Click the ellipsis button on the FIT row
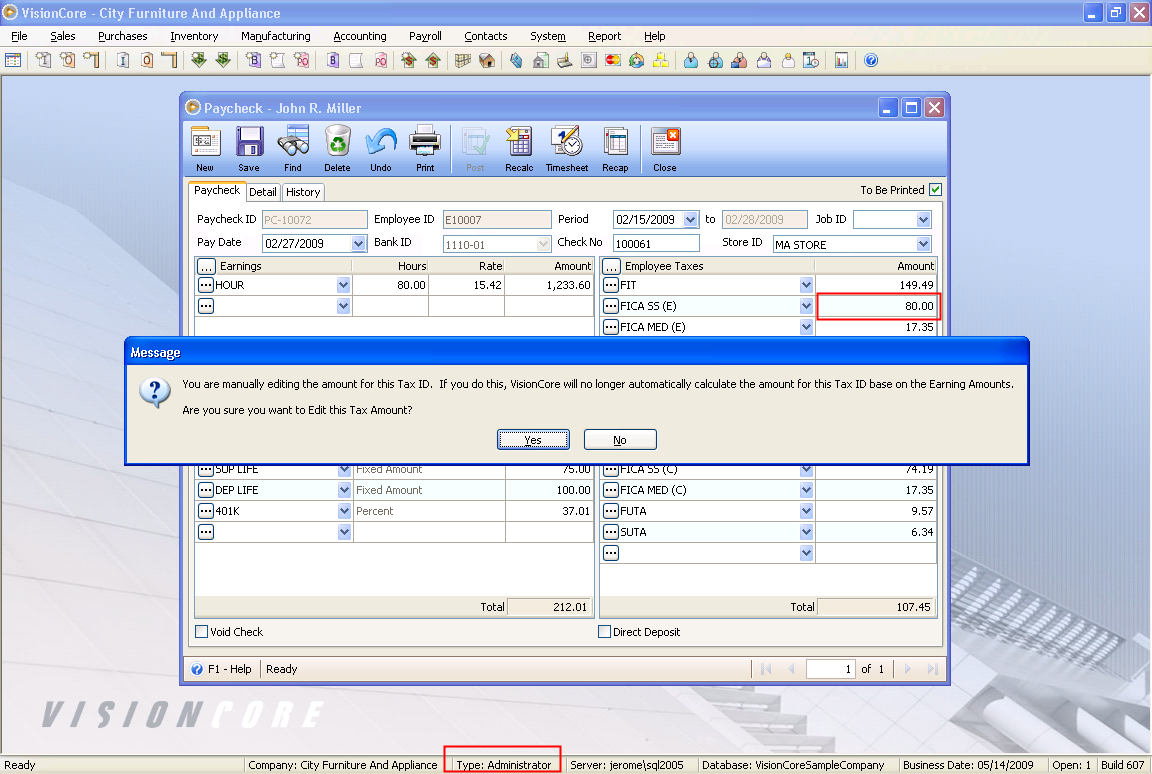The image size is (1152, 774). [x=611, y=285]
